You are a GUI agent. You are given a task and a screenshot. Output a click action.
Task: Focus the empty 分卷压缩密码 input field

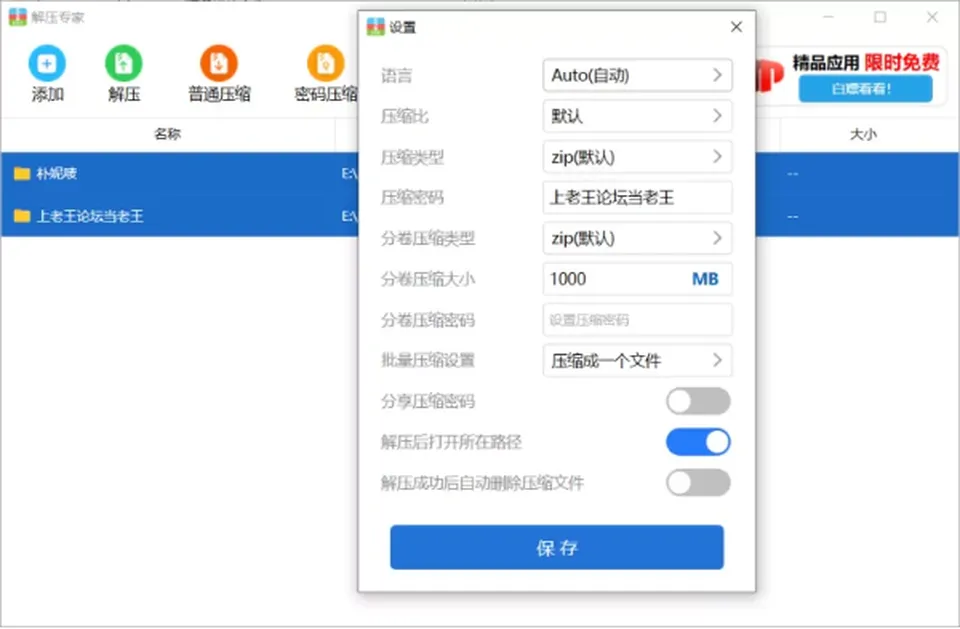pos(637,320)
